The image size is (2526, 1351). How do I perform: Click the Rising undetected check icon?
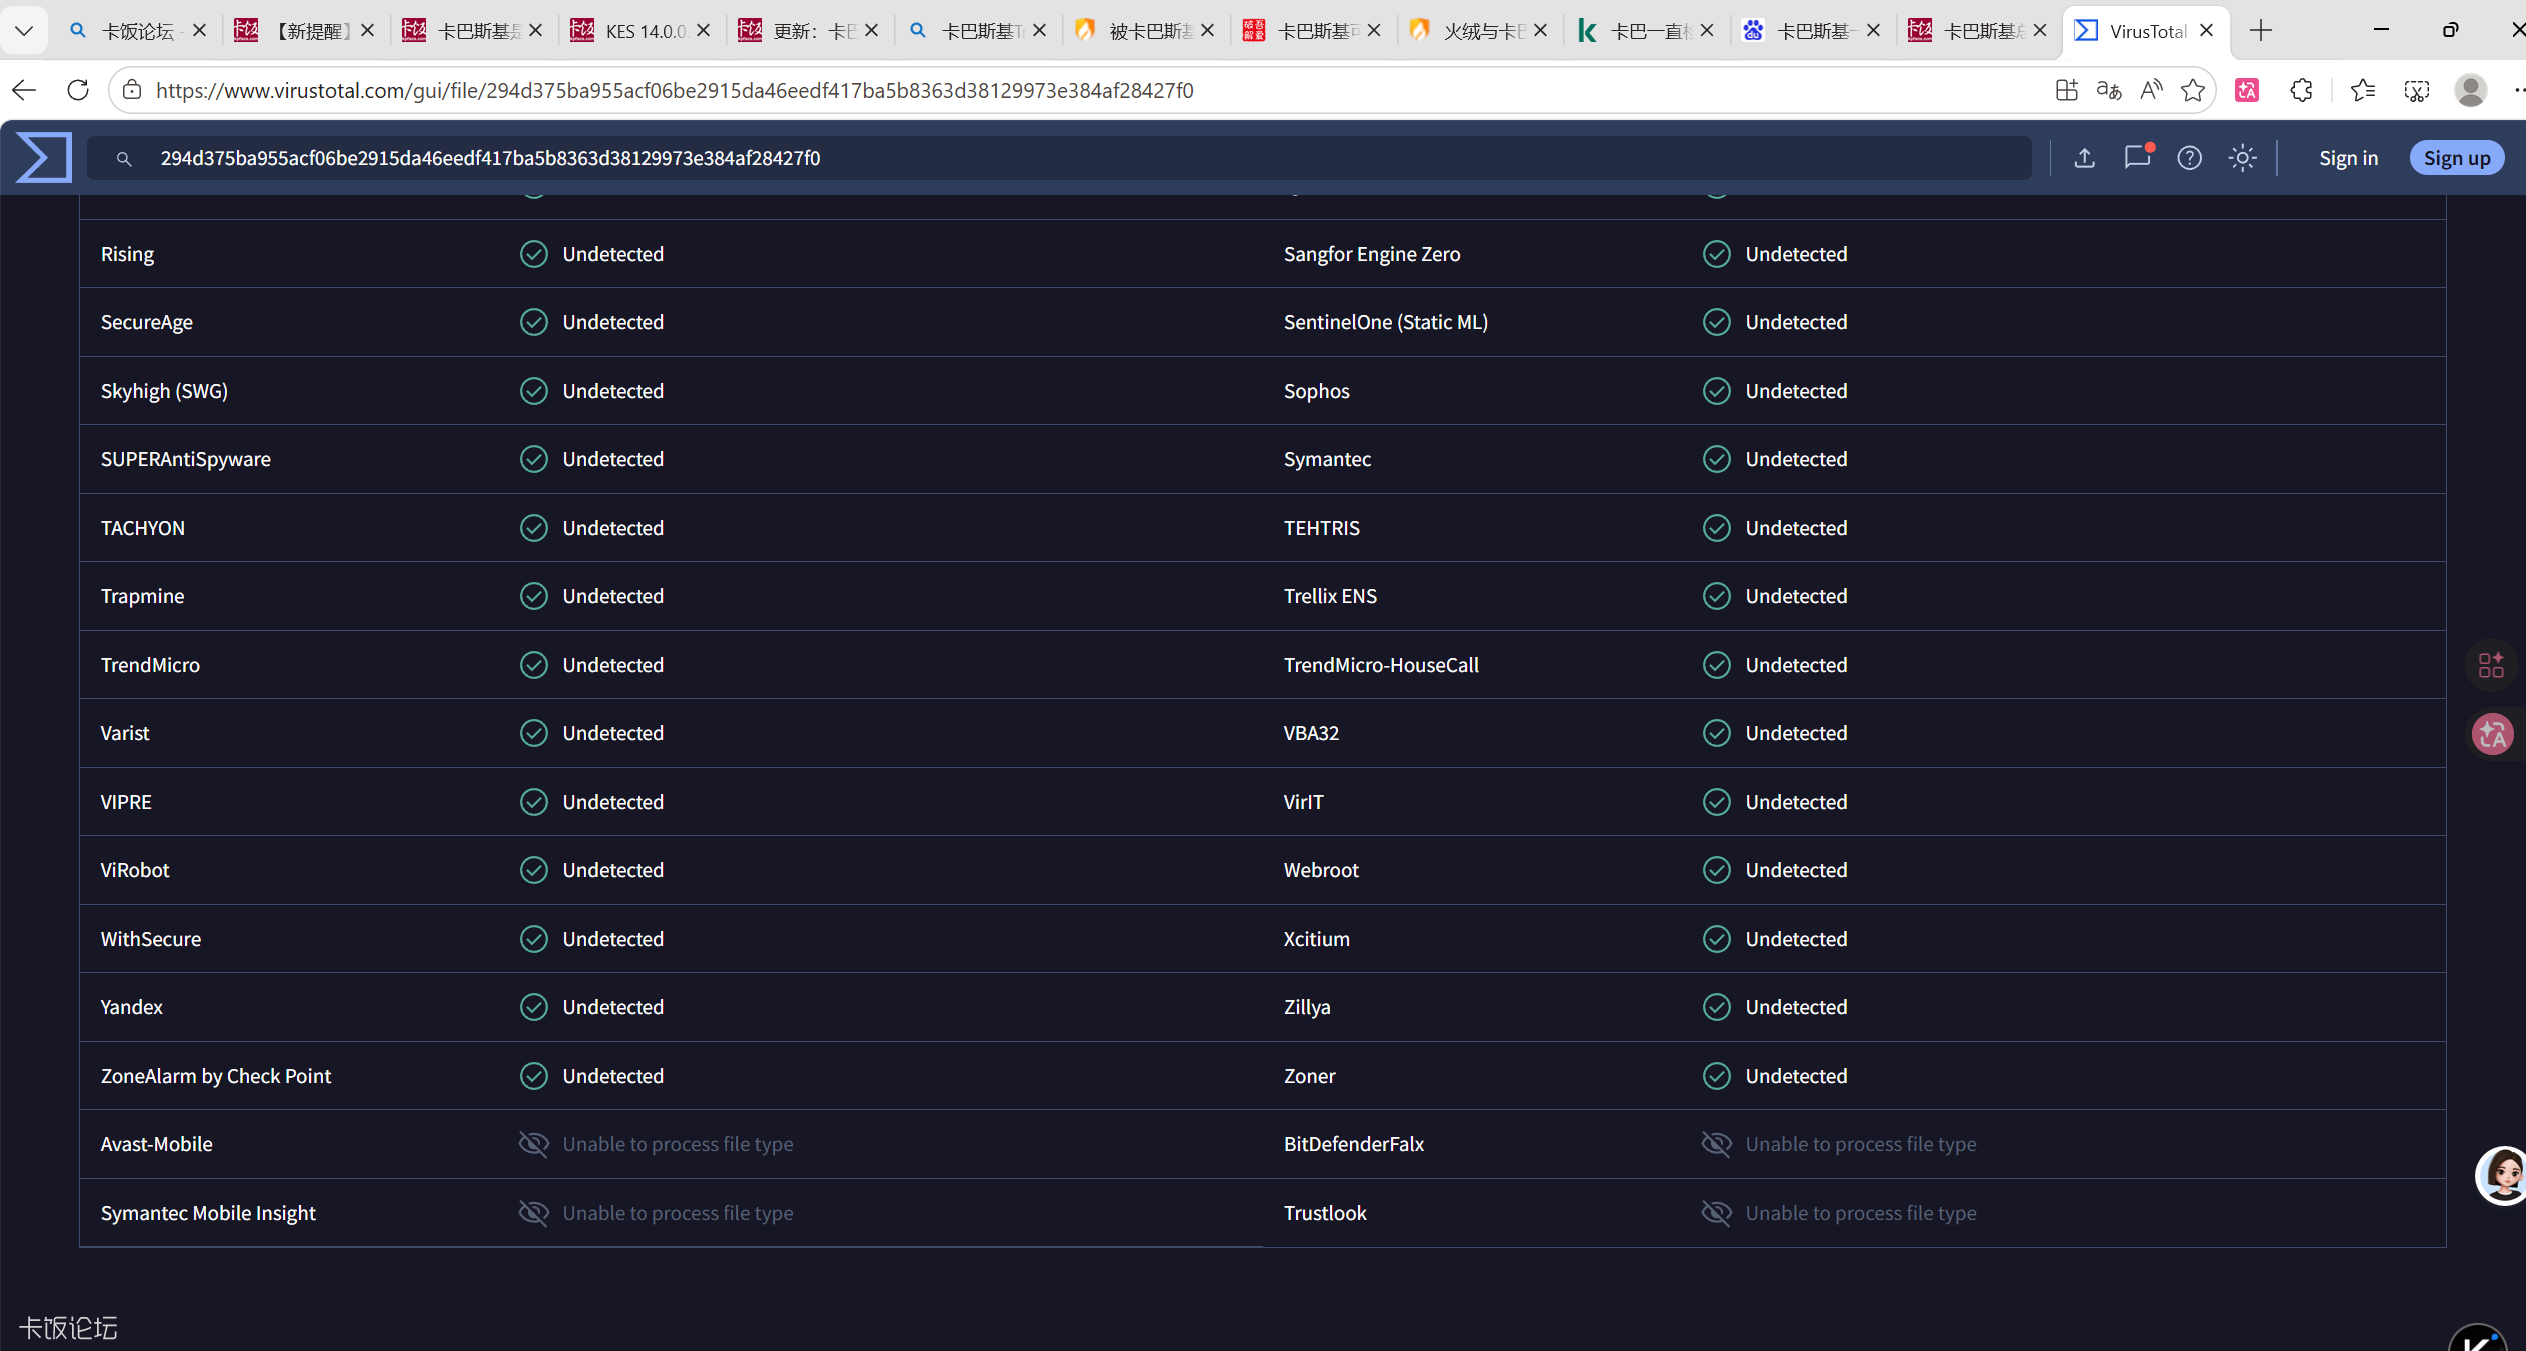point(534,254)
